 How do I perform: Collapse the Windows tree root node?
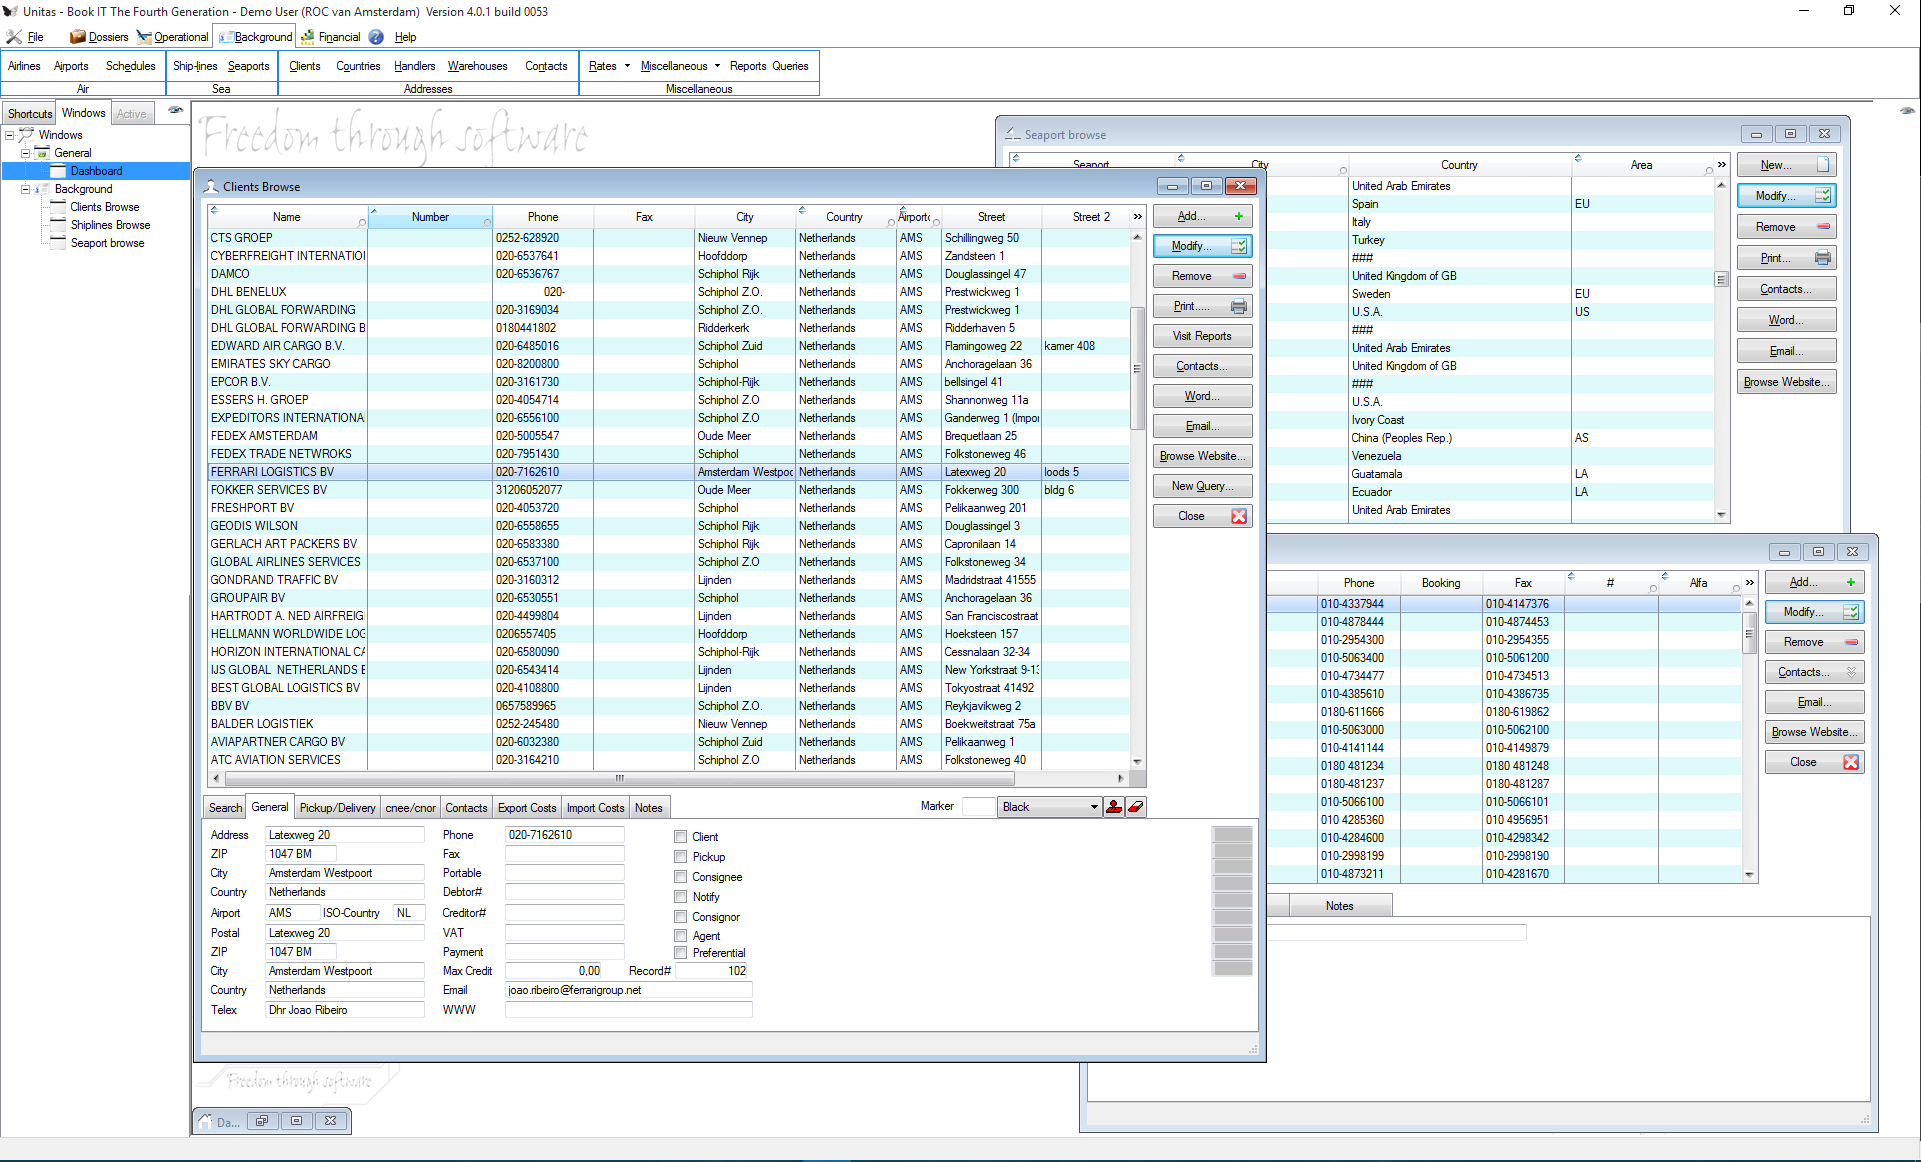[x=10, y=135]
